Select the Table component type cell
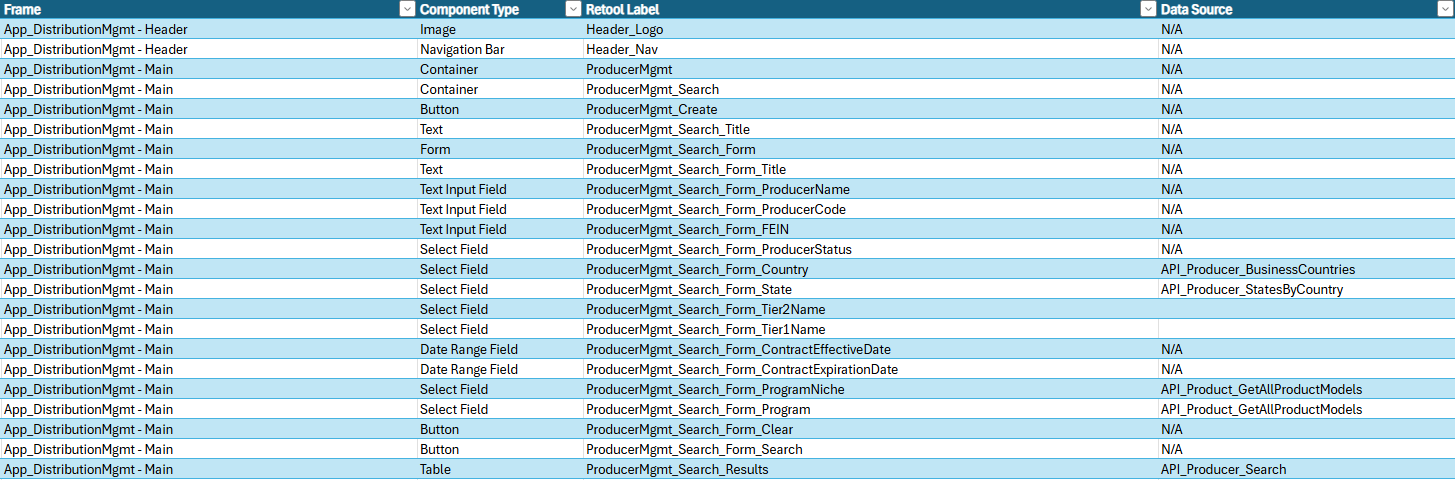 tap(499, 469)
